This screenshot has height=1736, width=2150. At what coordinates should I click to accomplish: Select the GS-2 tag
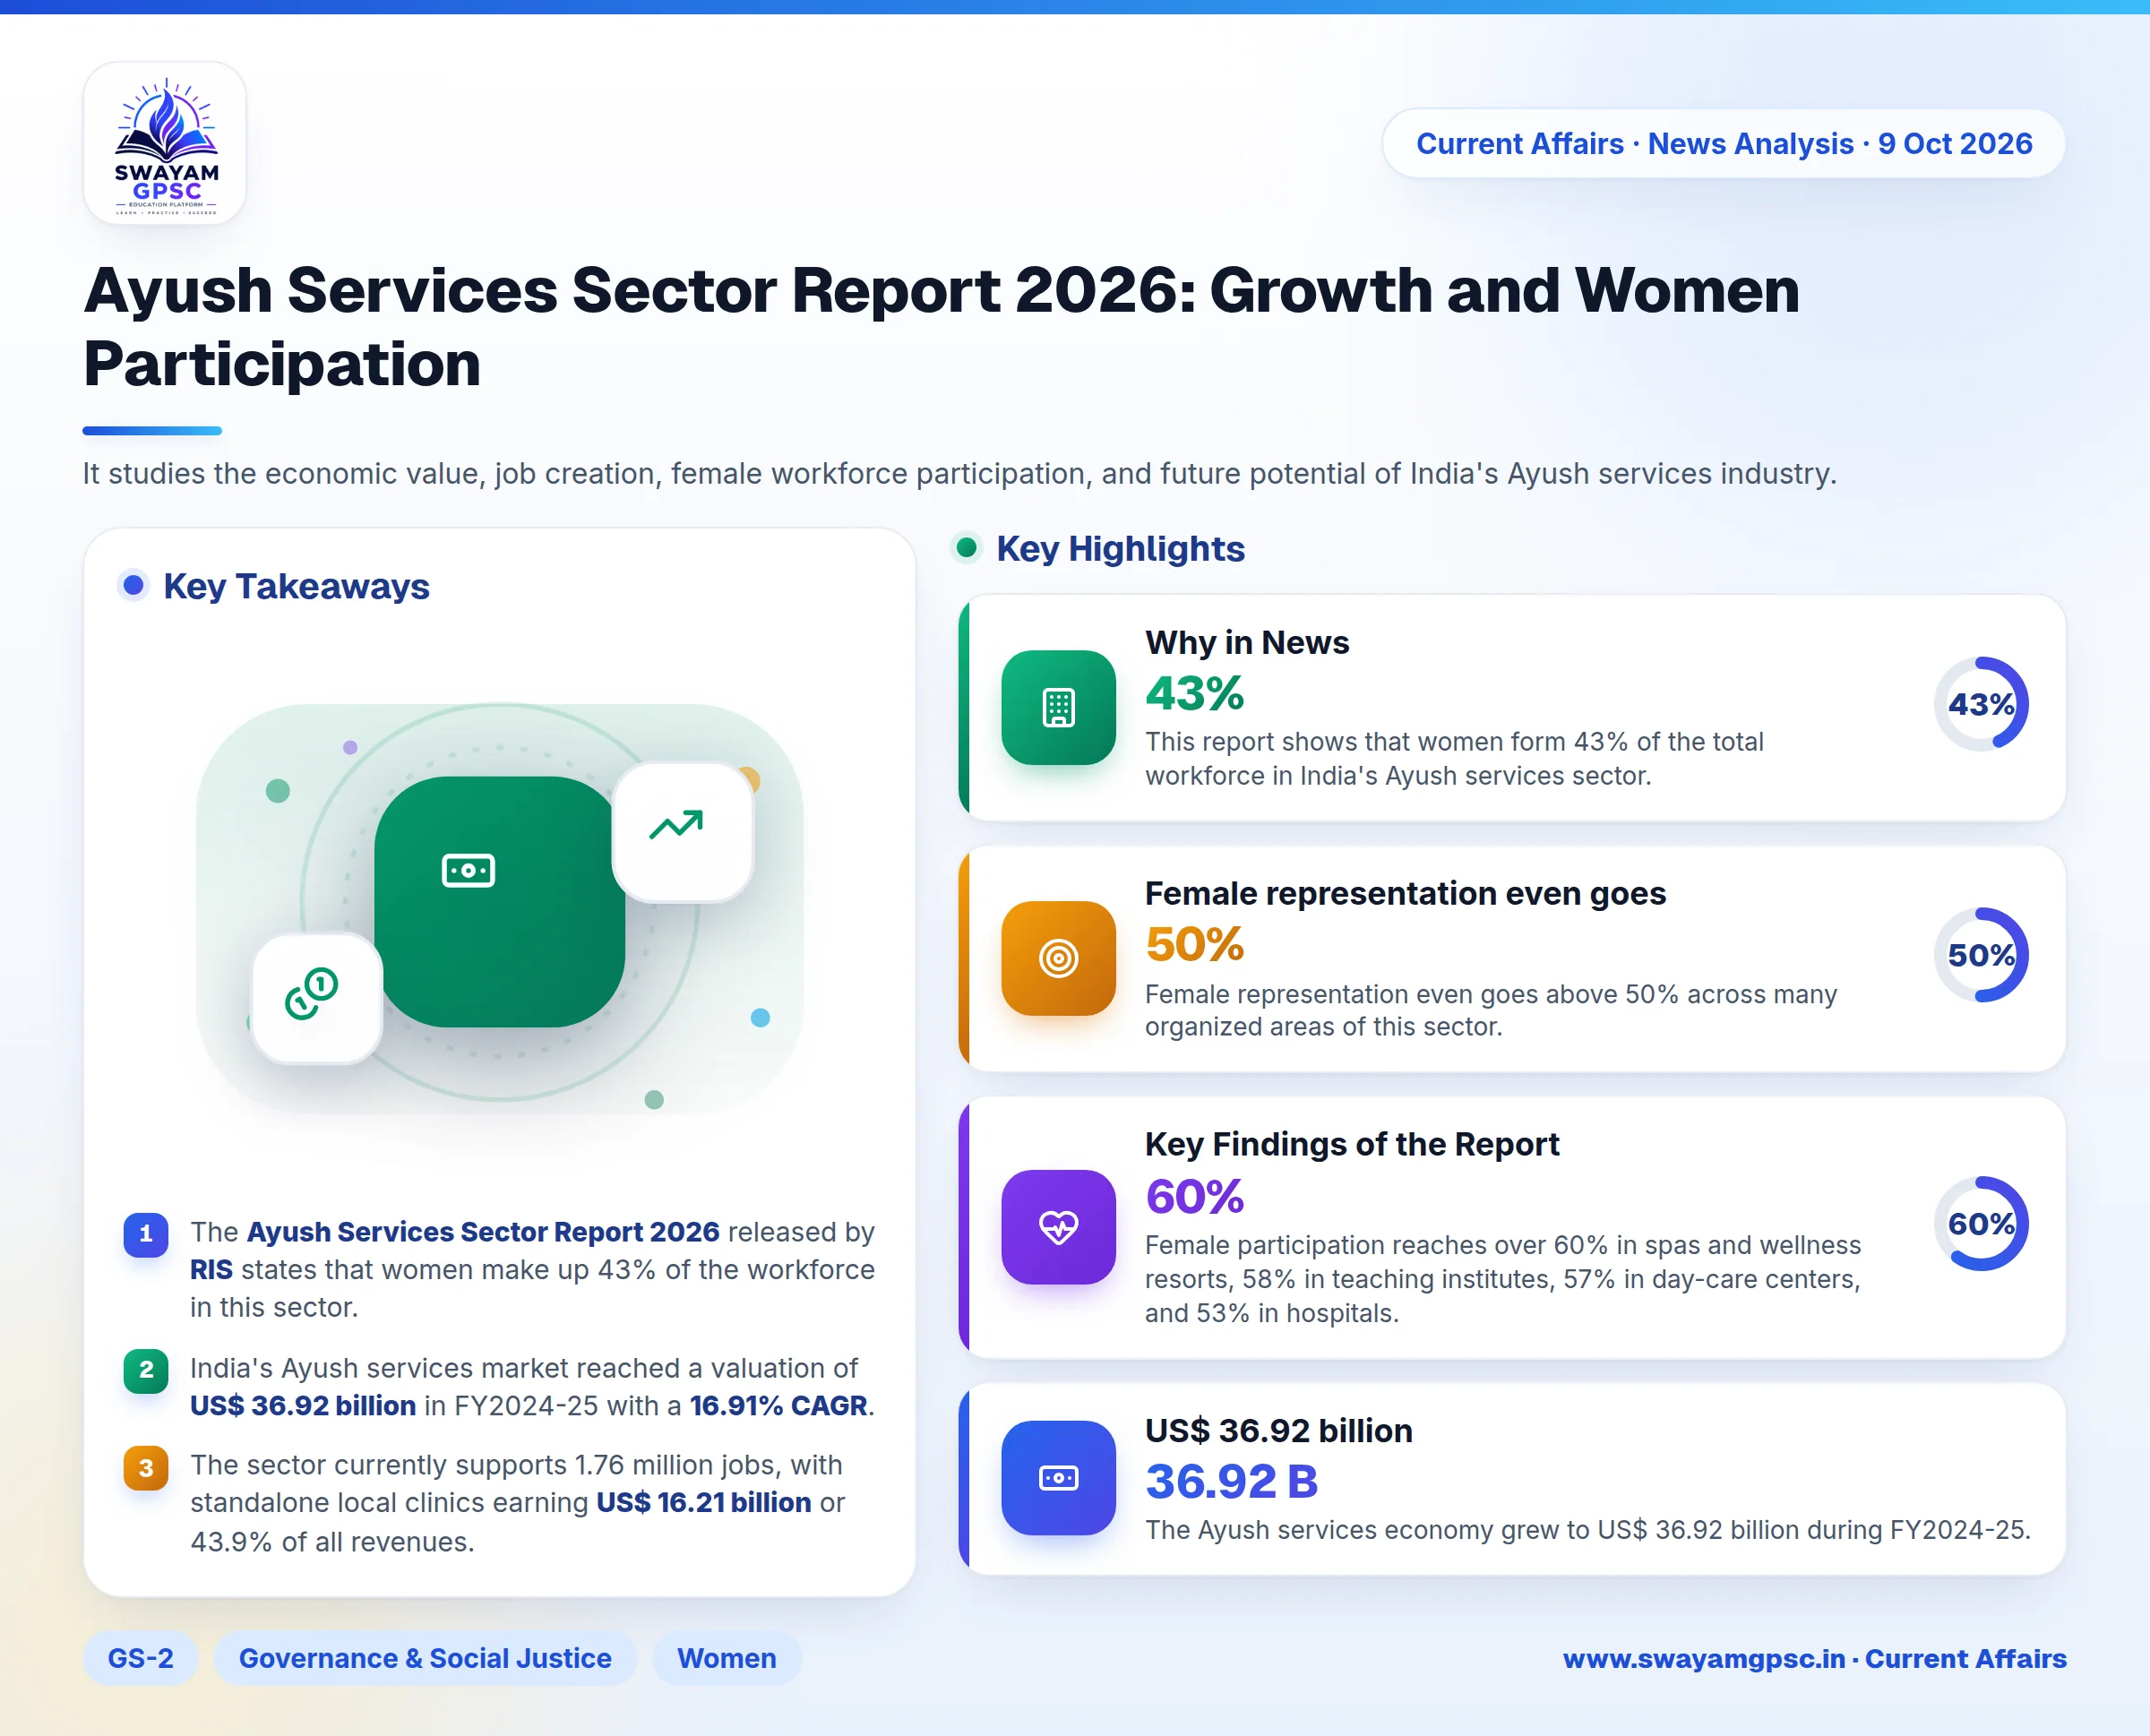[140, 1658]
